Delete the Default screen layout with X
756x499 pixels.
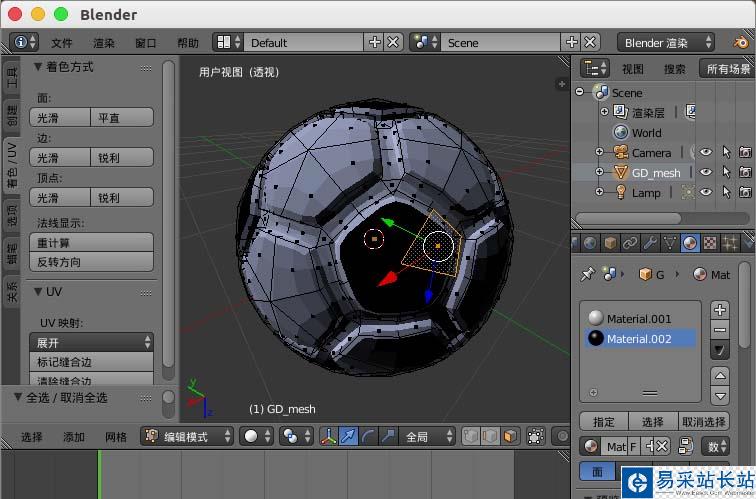tap(393, 42)
